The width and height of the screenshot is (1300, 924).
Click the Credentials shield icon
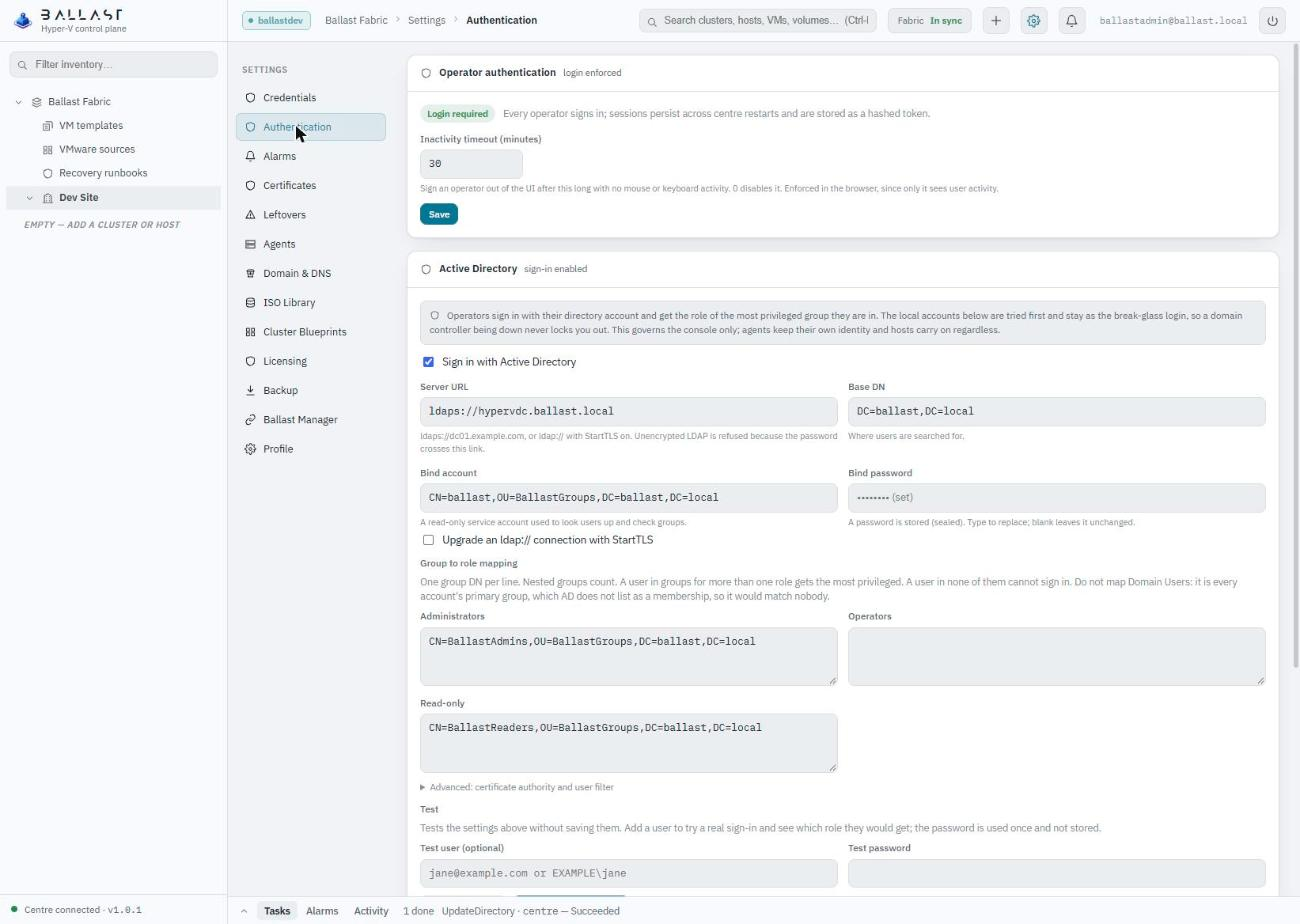click(250, 98)
